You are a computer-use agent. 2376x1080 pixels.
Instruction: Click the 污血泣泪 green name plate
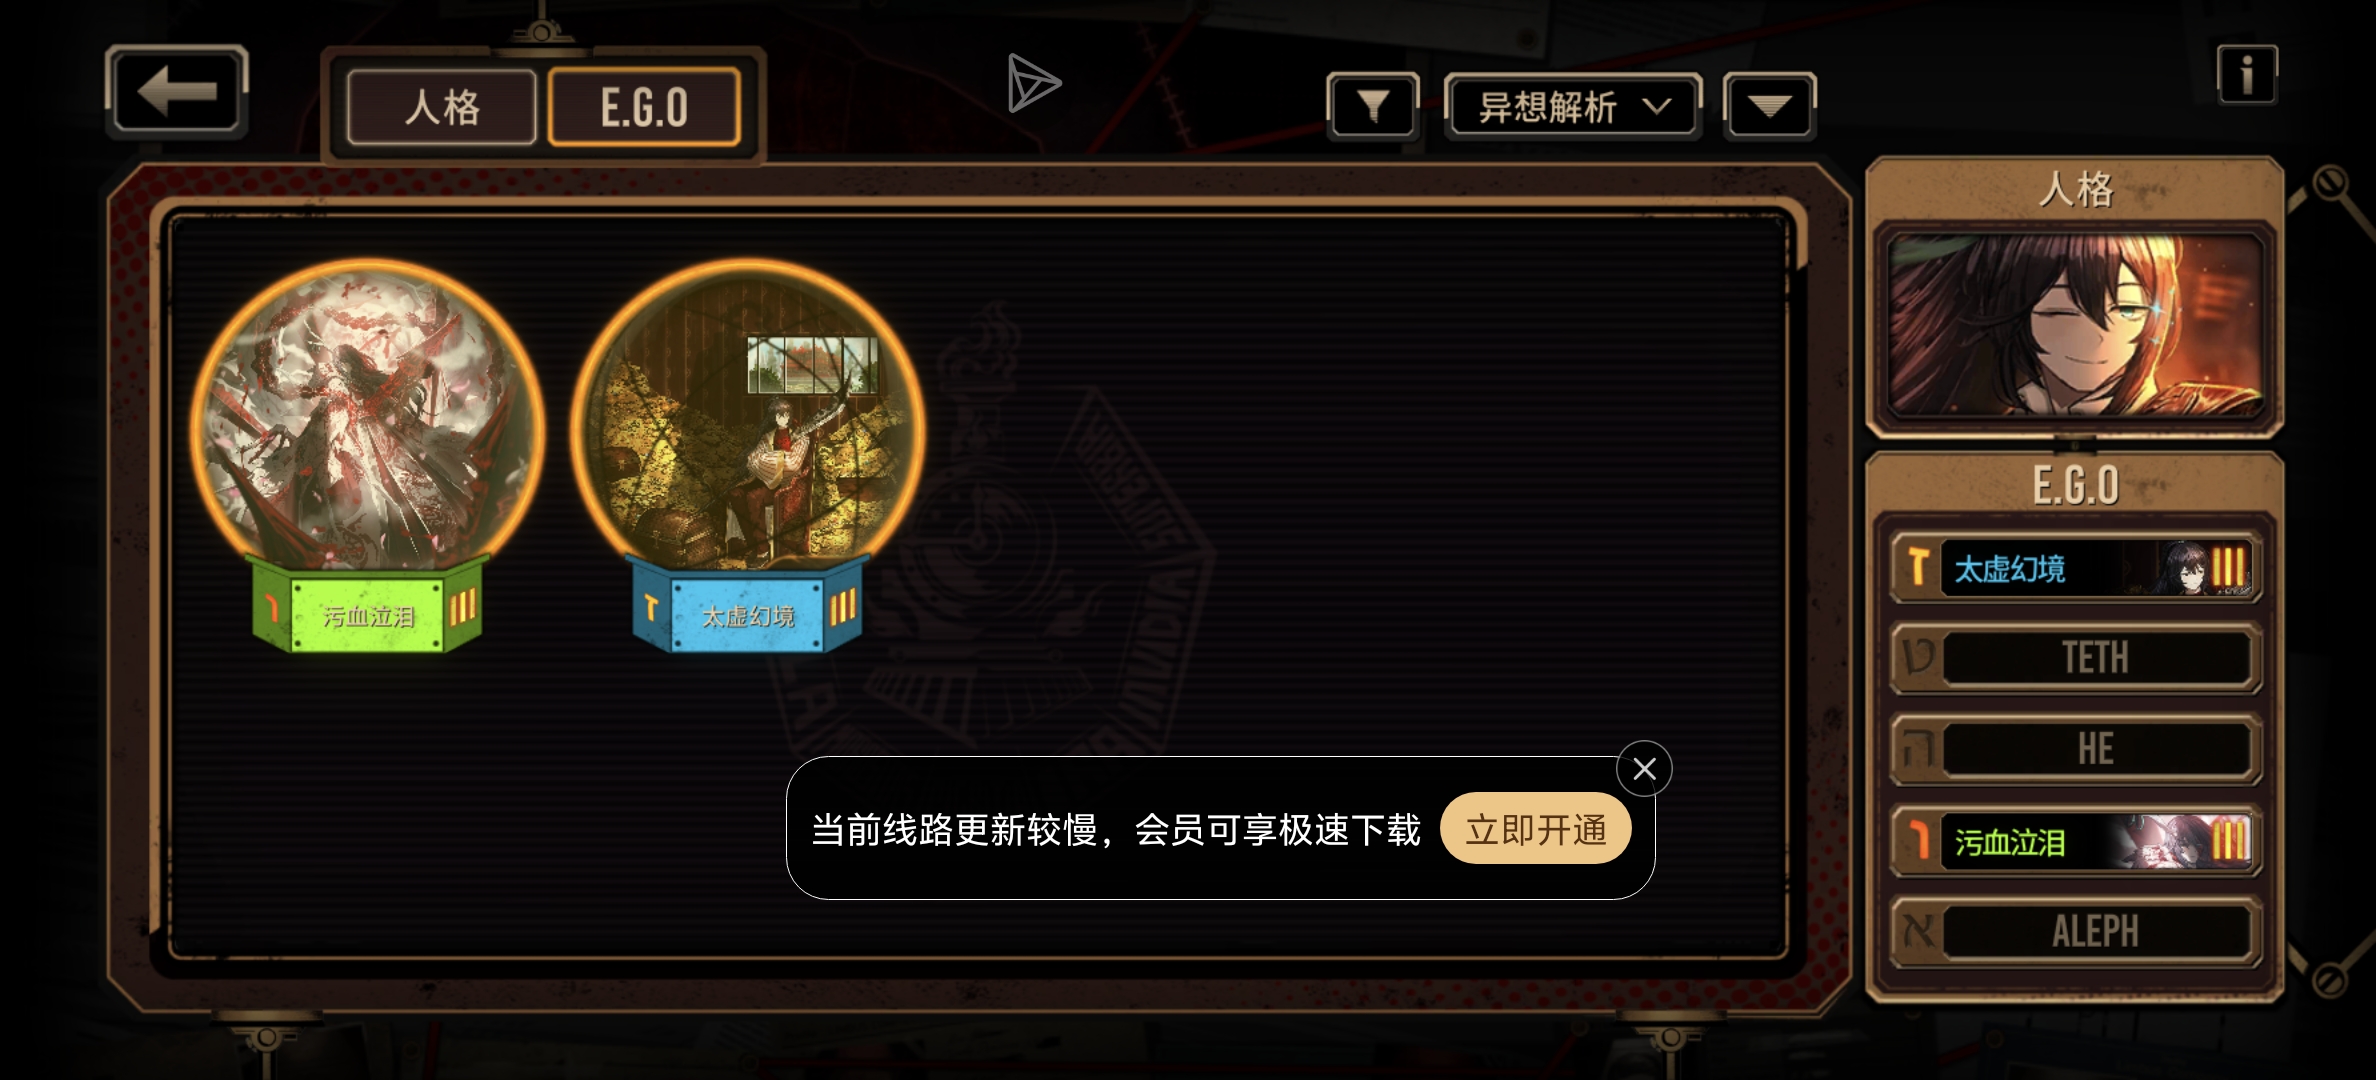click(368, 615)
